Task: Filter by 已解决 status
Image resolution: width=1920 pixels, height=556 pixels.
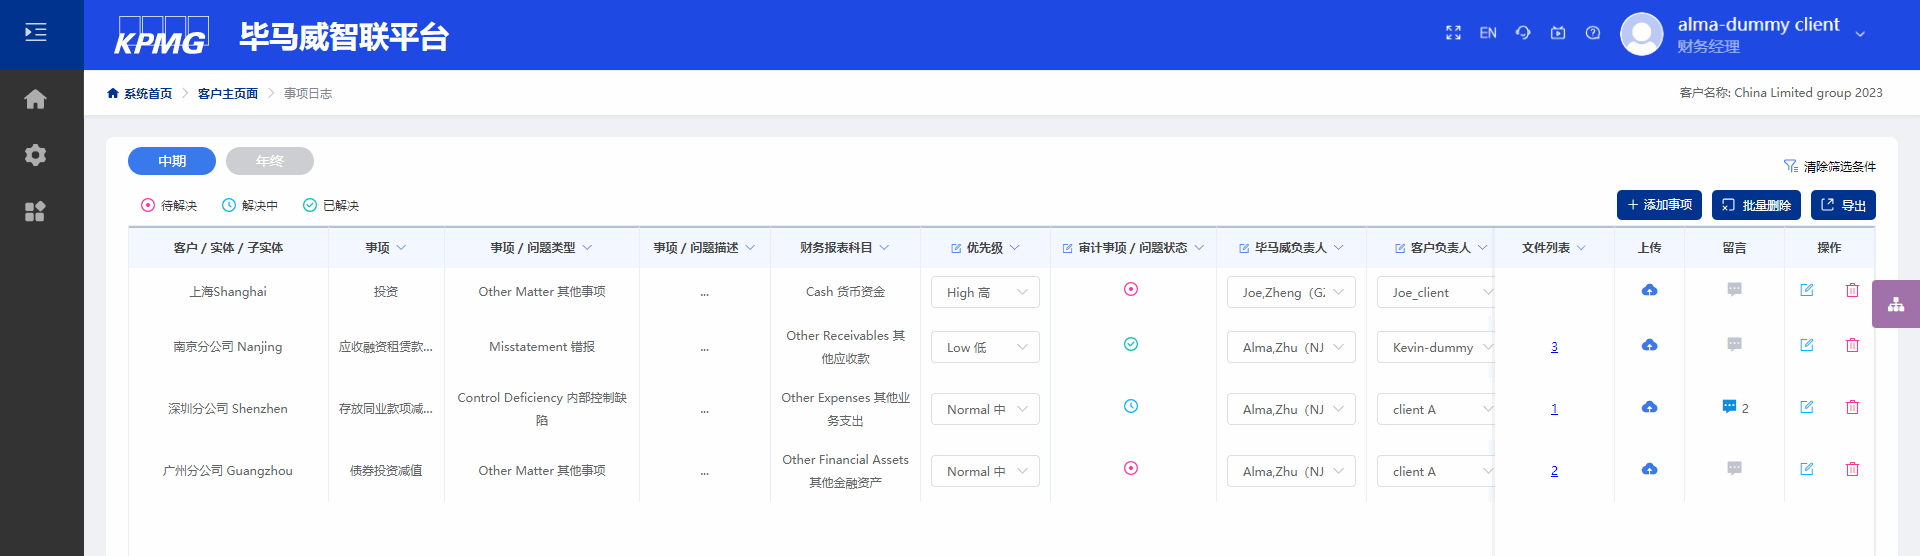Action: 331,205
